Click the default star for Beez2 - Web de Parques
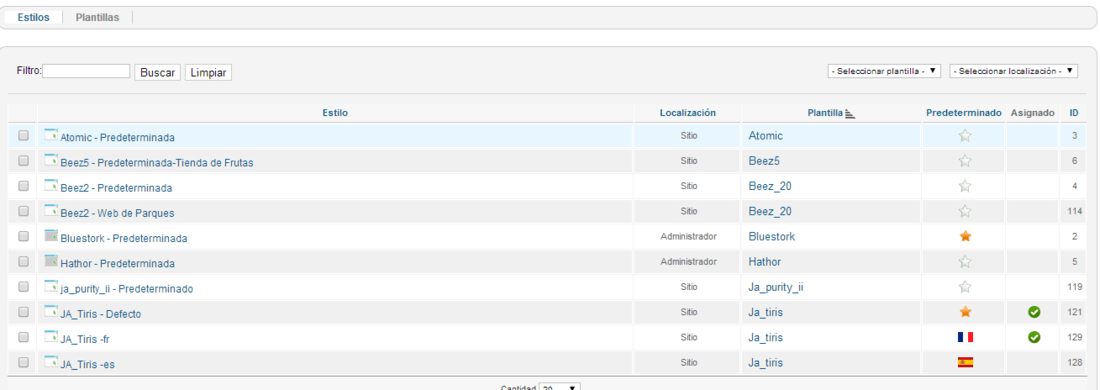This screenshot has height=390, width=1100. tap(965, 211)
